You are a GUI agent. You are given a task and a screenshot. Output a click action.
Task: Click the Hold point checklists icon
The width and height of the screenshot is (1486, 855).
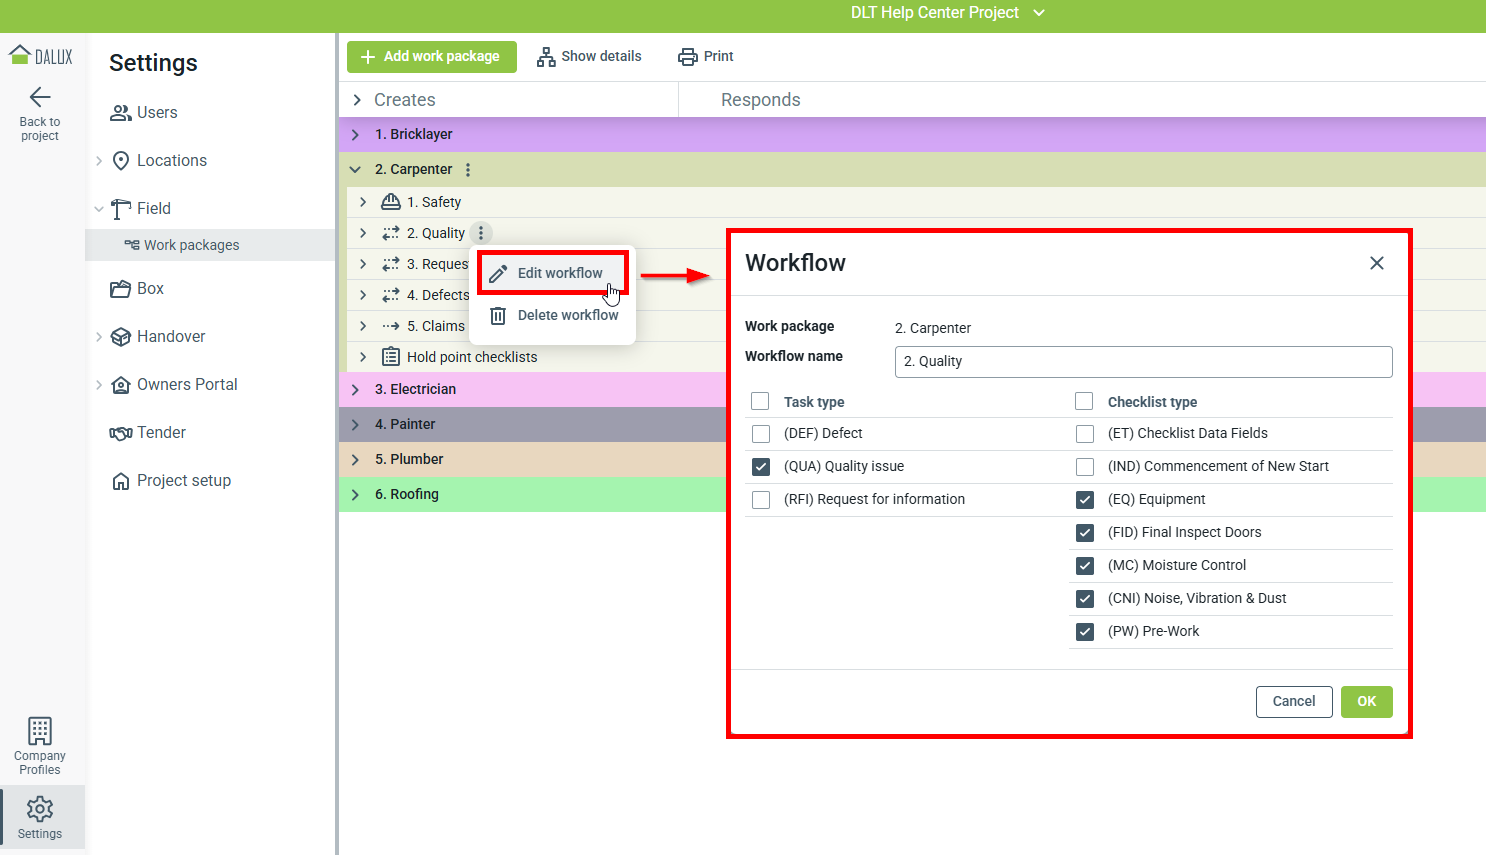391,357
